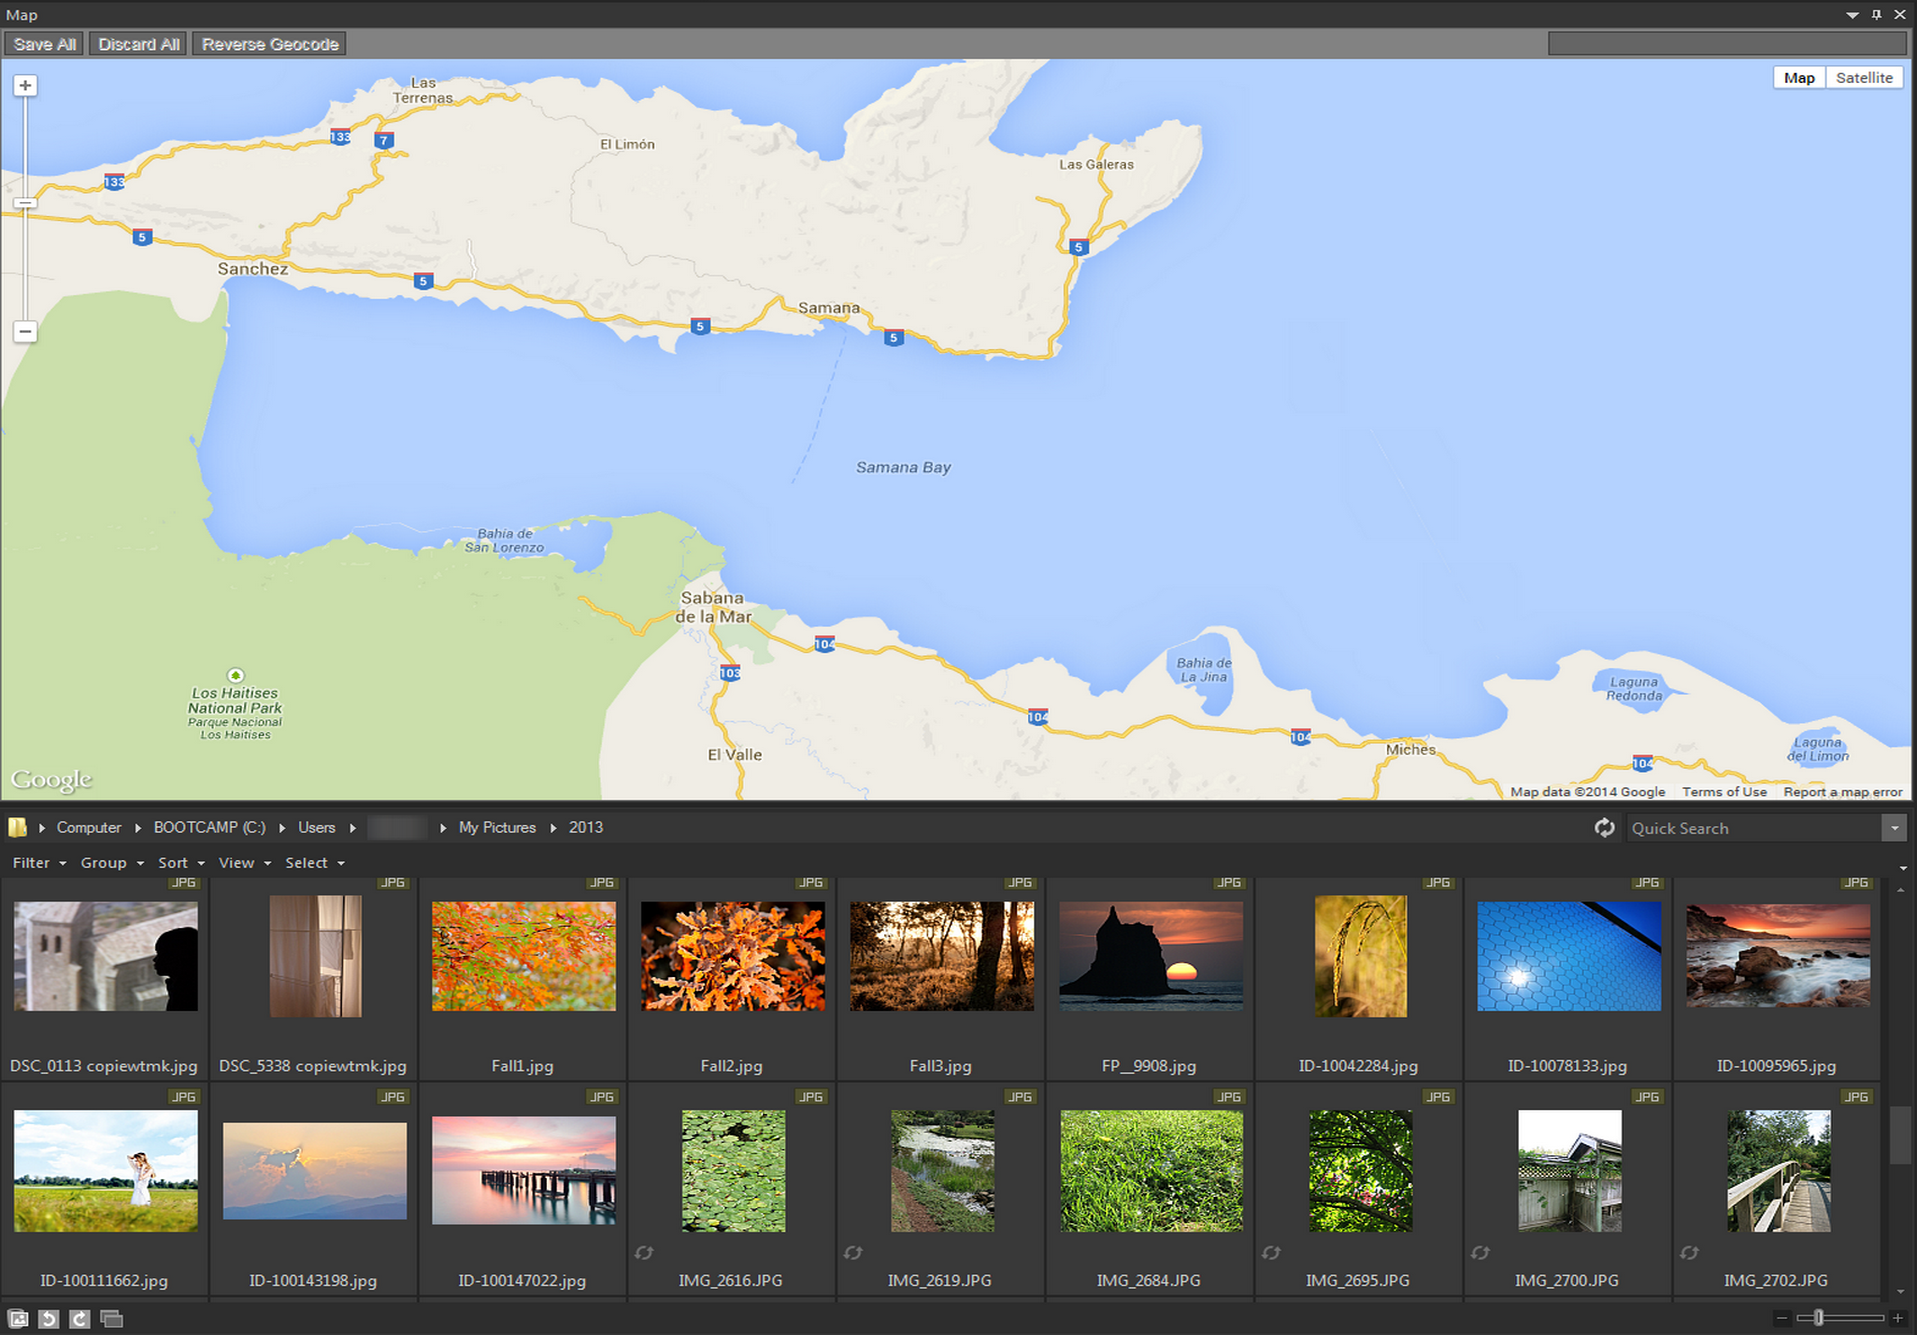Screen dimensions: 1917x1335
Task: Rotate left using bottom toolbar icon
Action: 48,1319
